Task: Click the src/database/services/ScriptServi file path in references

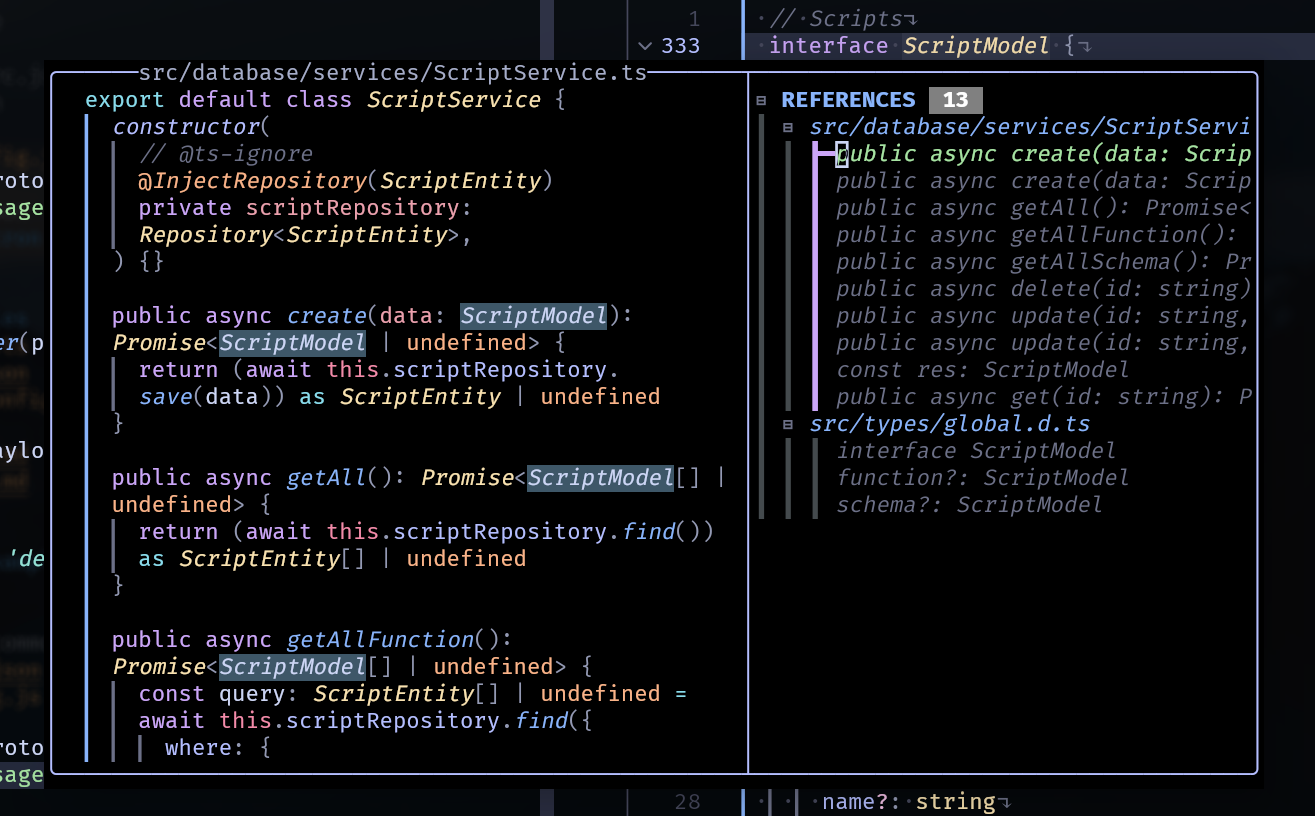Action: (1030, 127)
